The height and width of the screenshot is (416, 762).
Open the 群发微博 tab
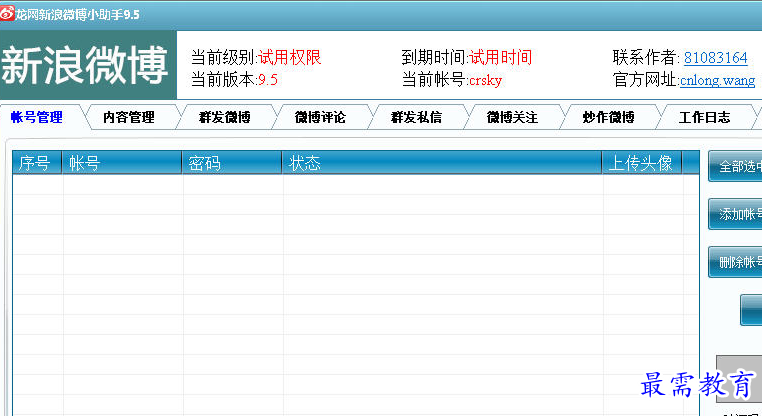point(225,117)
